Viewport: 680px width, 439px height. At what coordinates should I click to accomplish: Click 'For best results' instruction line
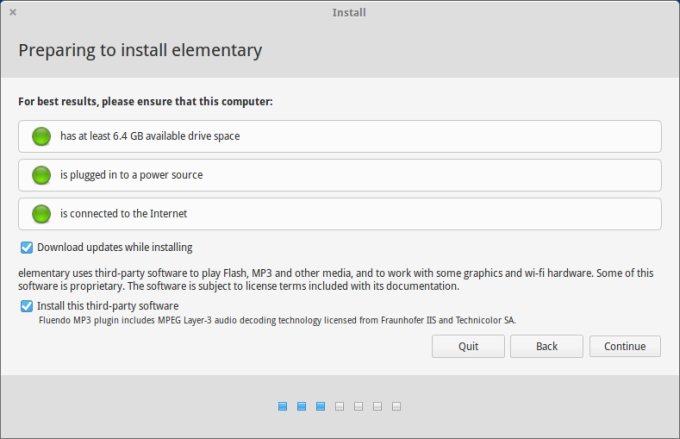[x=145, y=102]
